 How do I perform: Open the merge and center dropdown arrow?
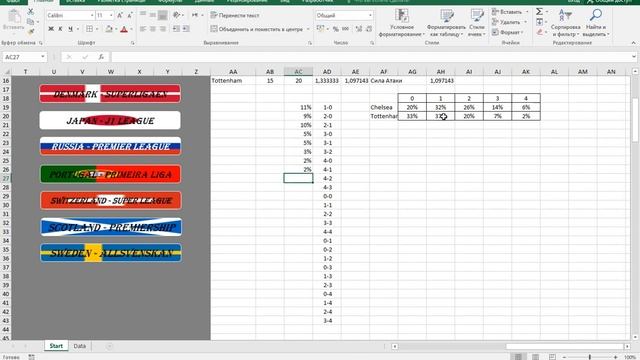coord(308,29)
